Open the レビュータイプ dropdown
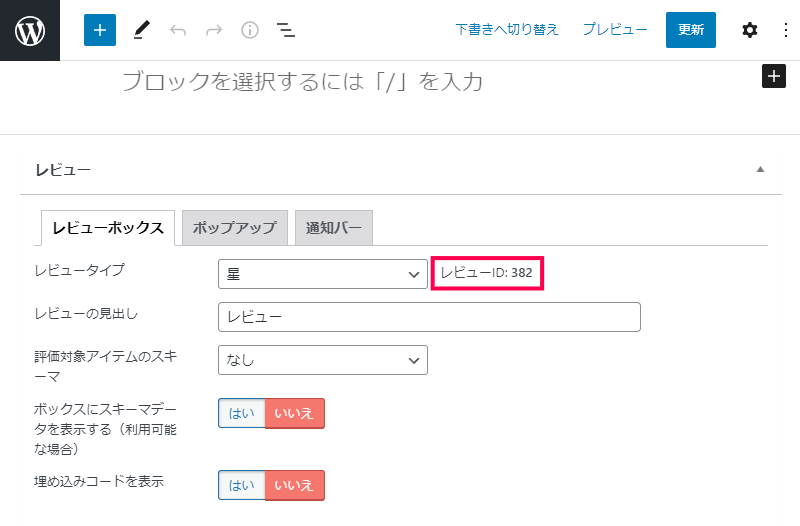The height and width of the screenshot is (526, 800). [322, 274]
